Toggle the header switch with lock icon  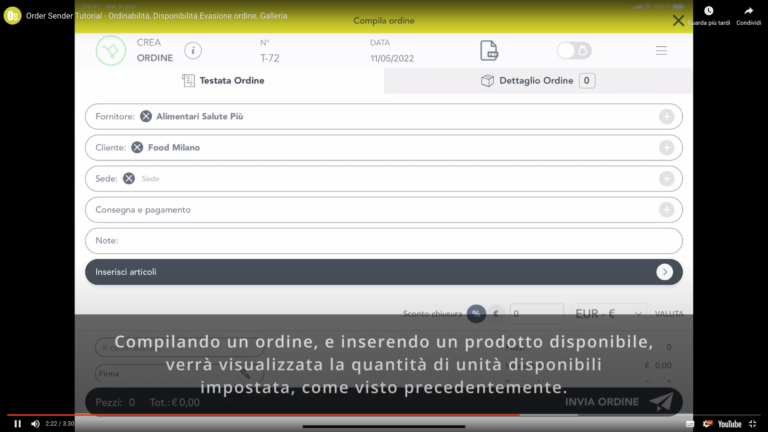(x=574, y=50)
